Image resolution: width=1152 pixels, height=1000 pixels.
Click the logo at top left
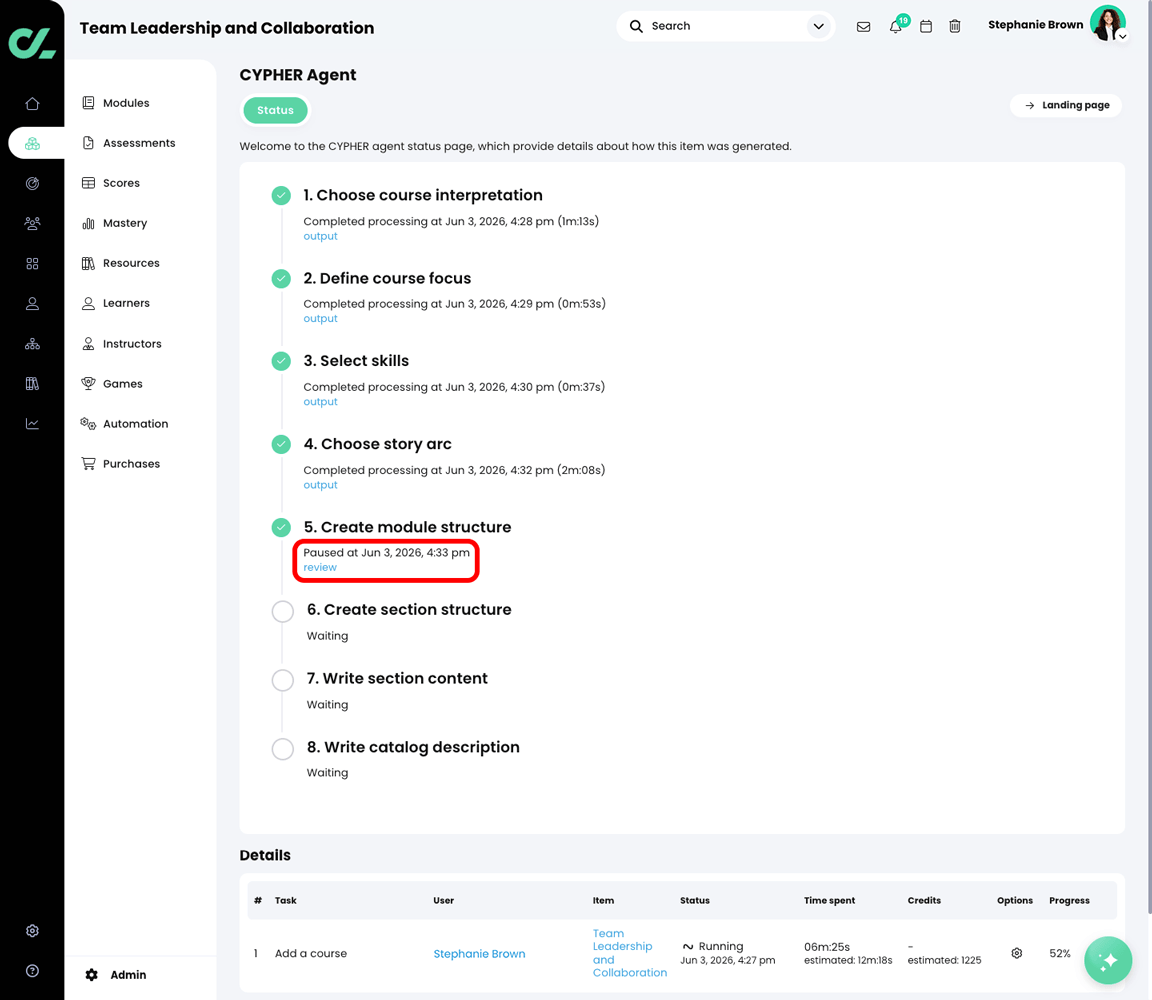(32, 43)
